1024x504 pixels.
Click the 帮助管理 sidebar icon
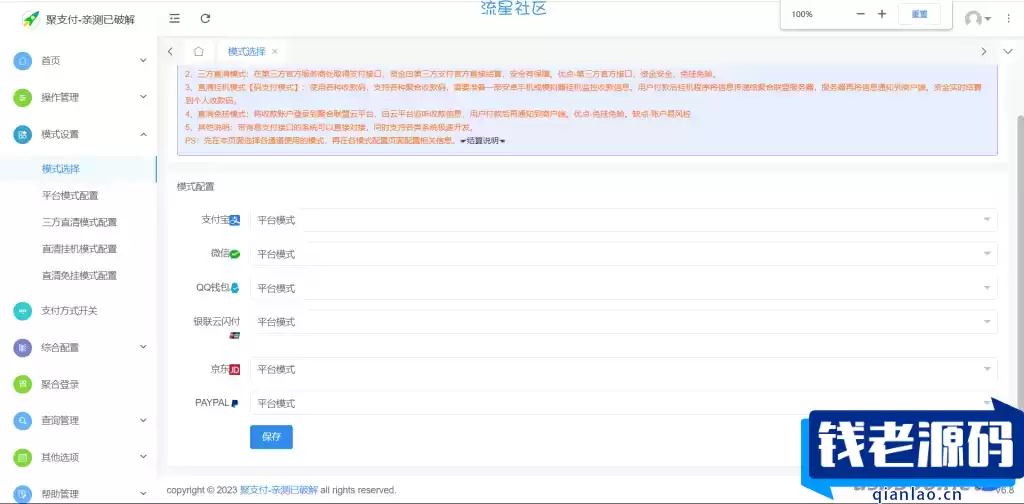[x=23, y=494]
